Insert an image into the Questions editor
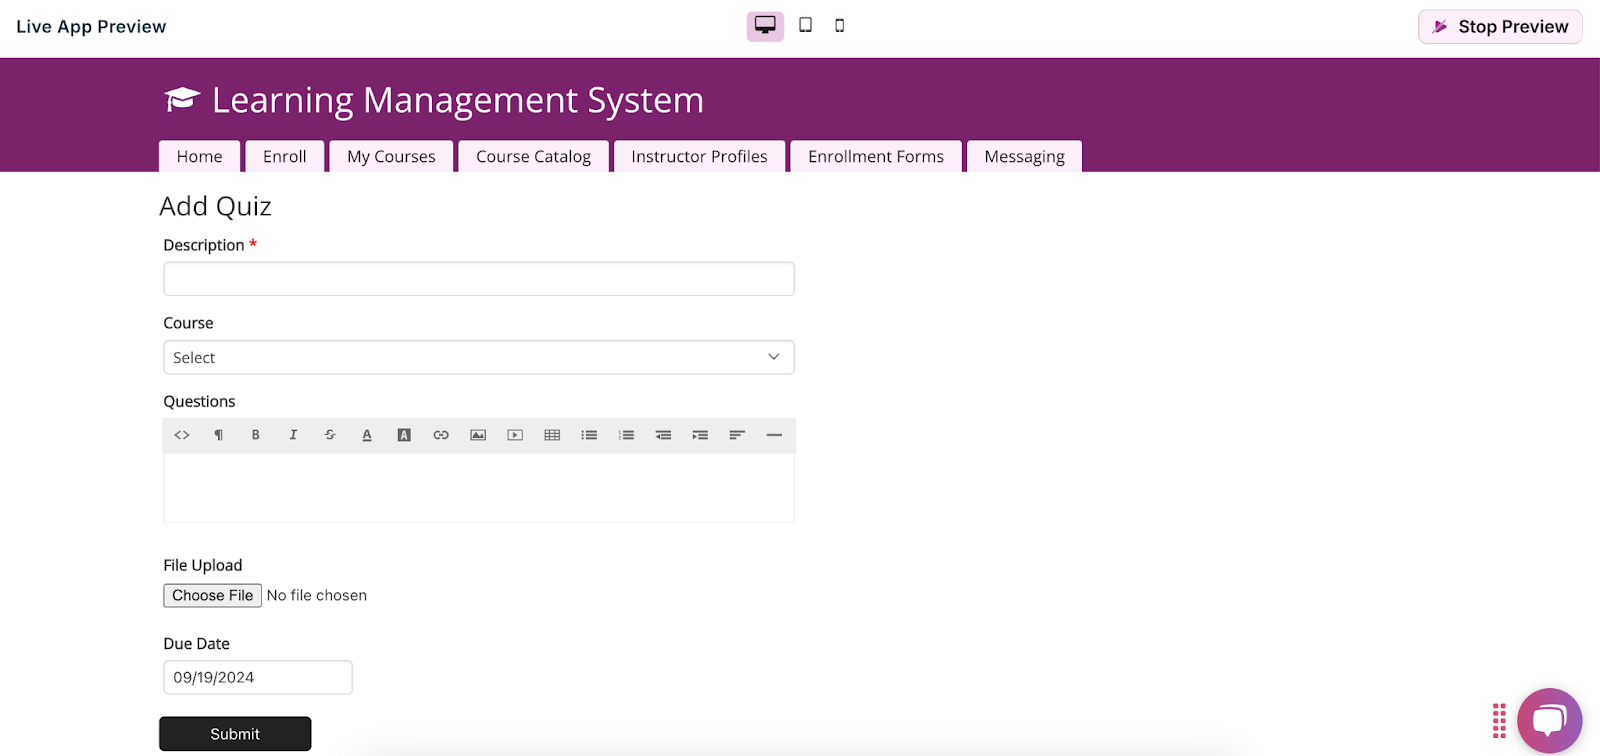This screenshot has width=1600, height=756. tap(478, 435)
